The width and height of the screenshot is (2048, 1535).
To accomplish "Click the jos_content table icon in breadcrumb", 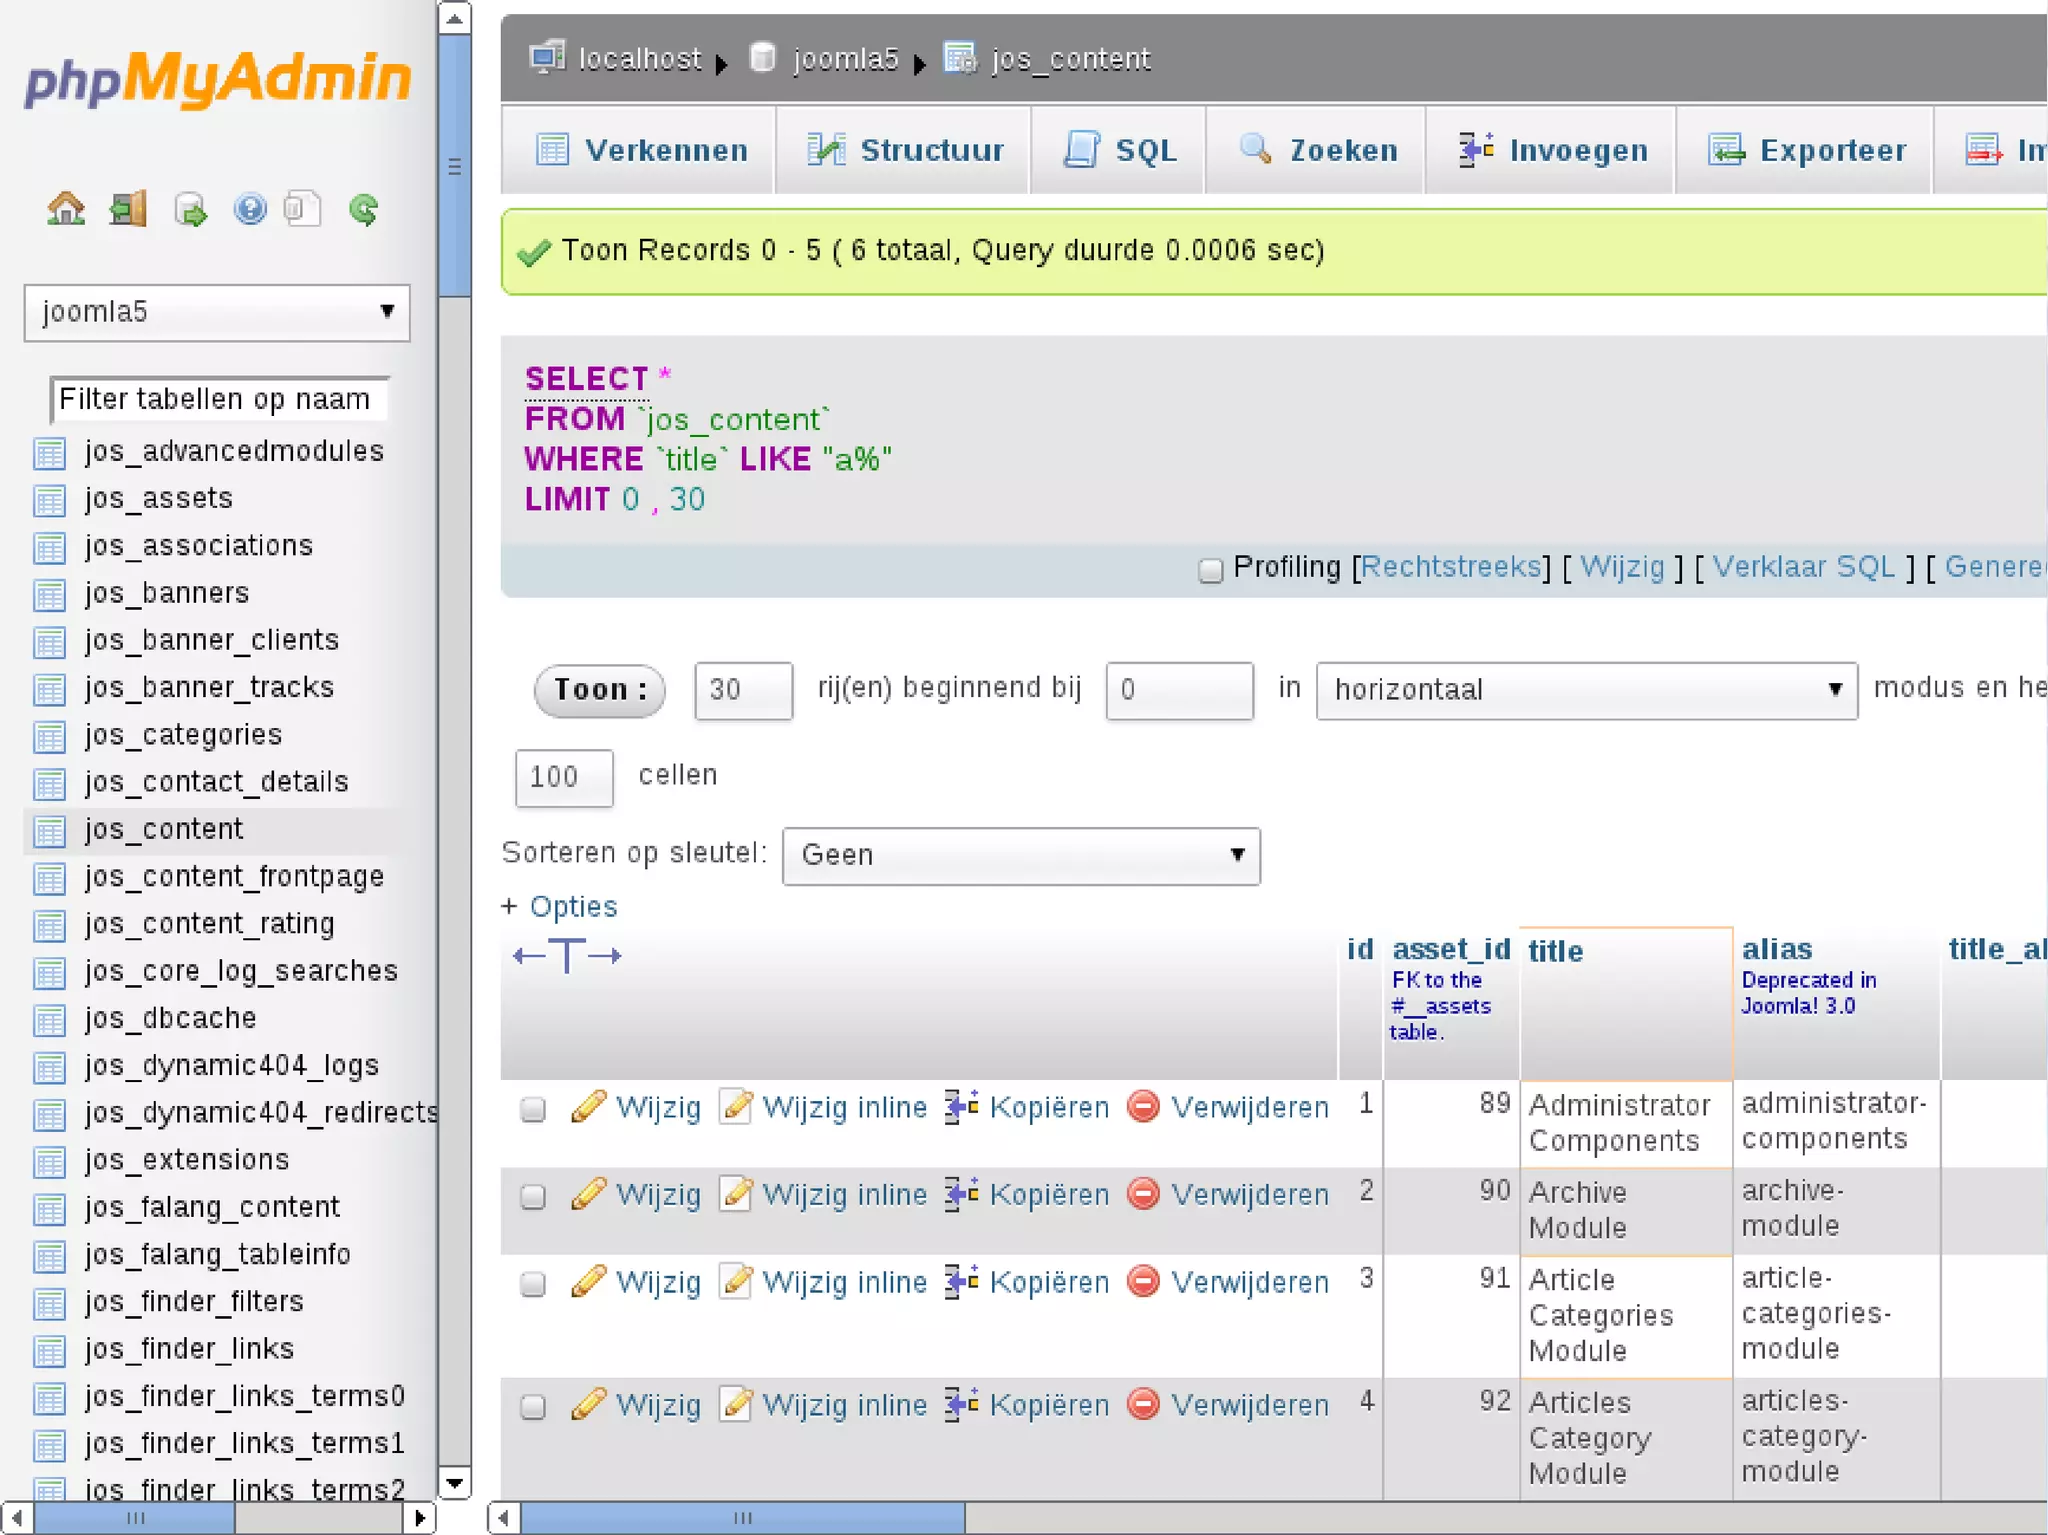I will pyautogui.click(x=961, y=57).
